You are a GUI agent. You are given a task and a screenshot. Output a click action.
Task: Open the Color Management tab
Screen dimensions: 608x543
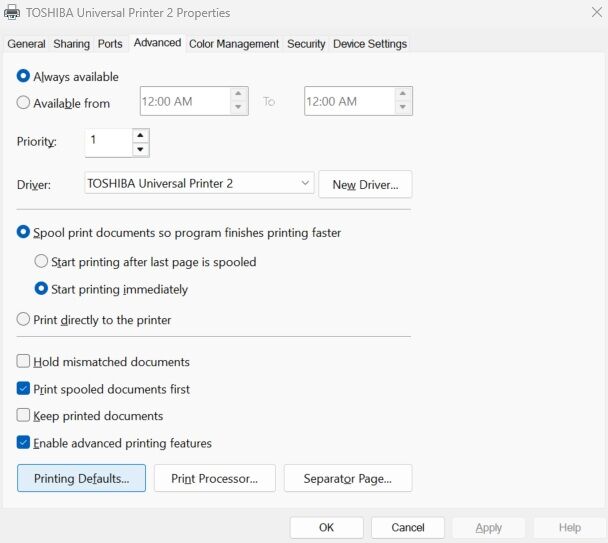[x=234, y=44]
